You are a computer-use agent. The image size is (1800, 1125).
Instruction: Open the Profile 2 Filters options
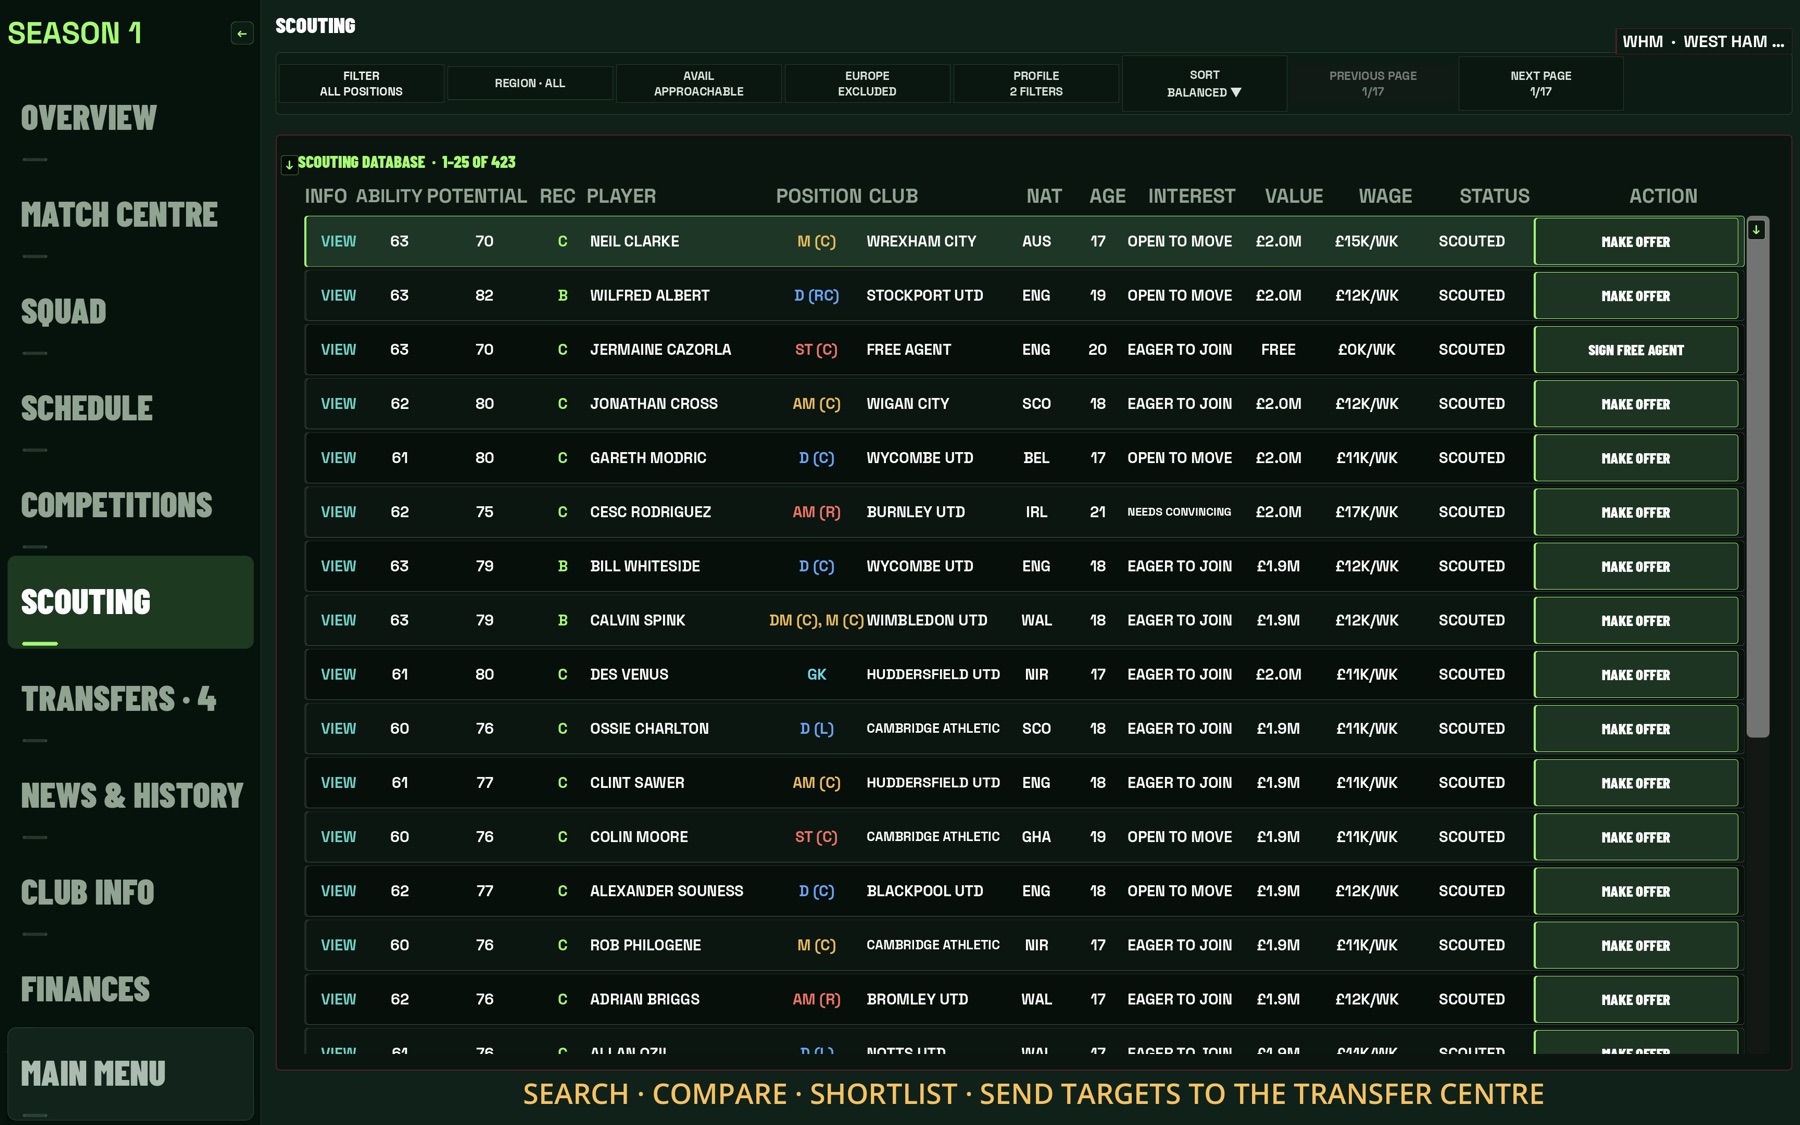point(1036,83)
